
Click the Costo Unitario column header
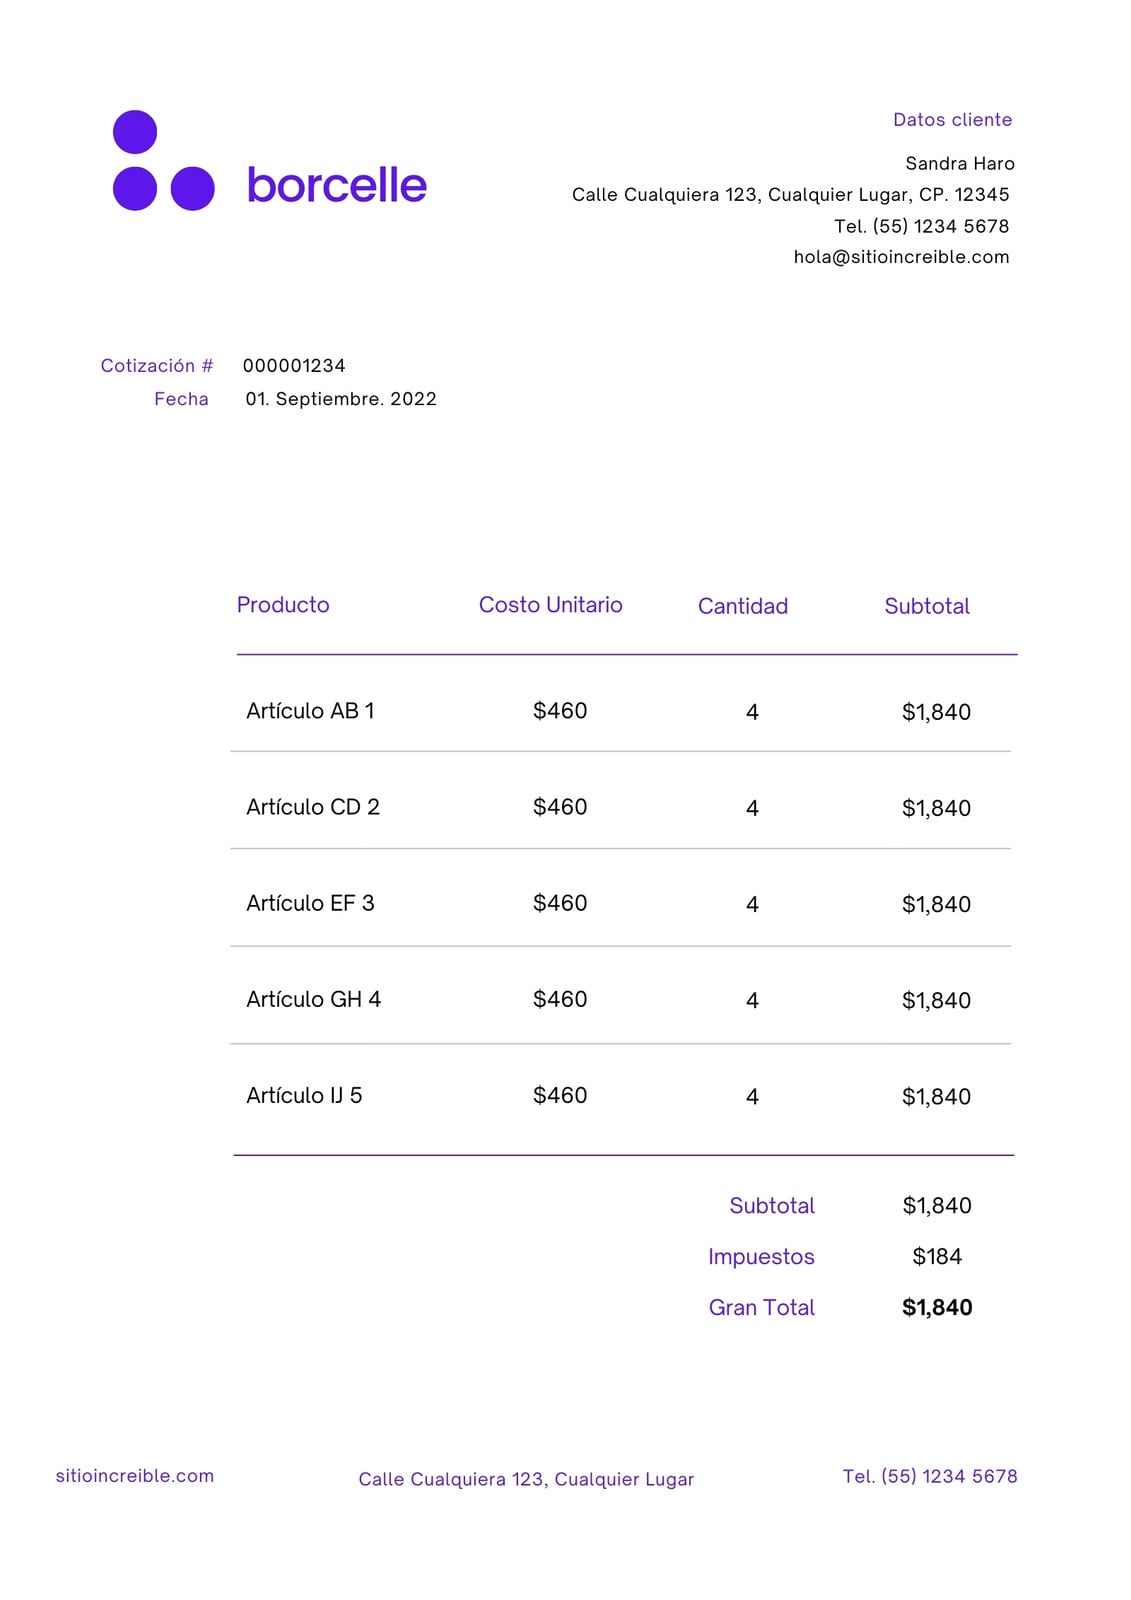551,605
